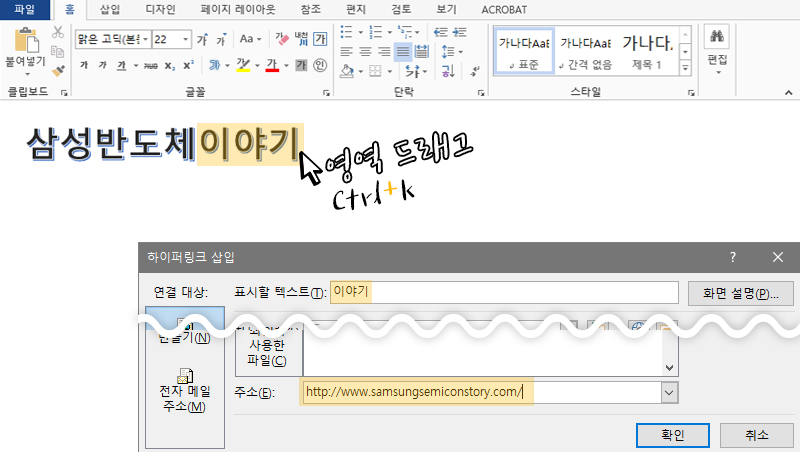The image size is (800, 452).
Task: Open the 주소 address dropdown arrow
Action: coord(669,393)
